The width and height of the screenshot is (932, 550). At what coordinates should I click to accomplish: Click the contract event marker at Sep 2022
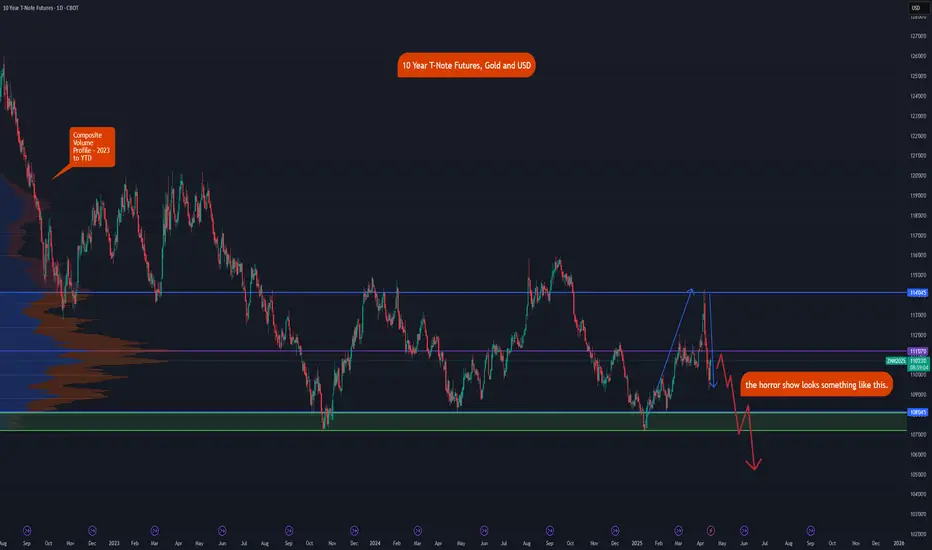coord(27,530)
